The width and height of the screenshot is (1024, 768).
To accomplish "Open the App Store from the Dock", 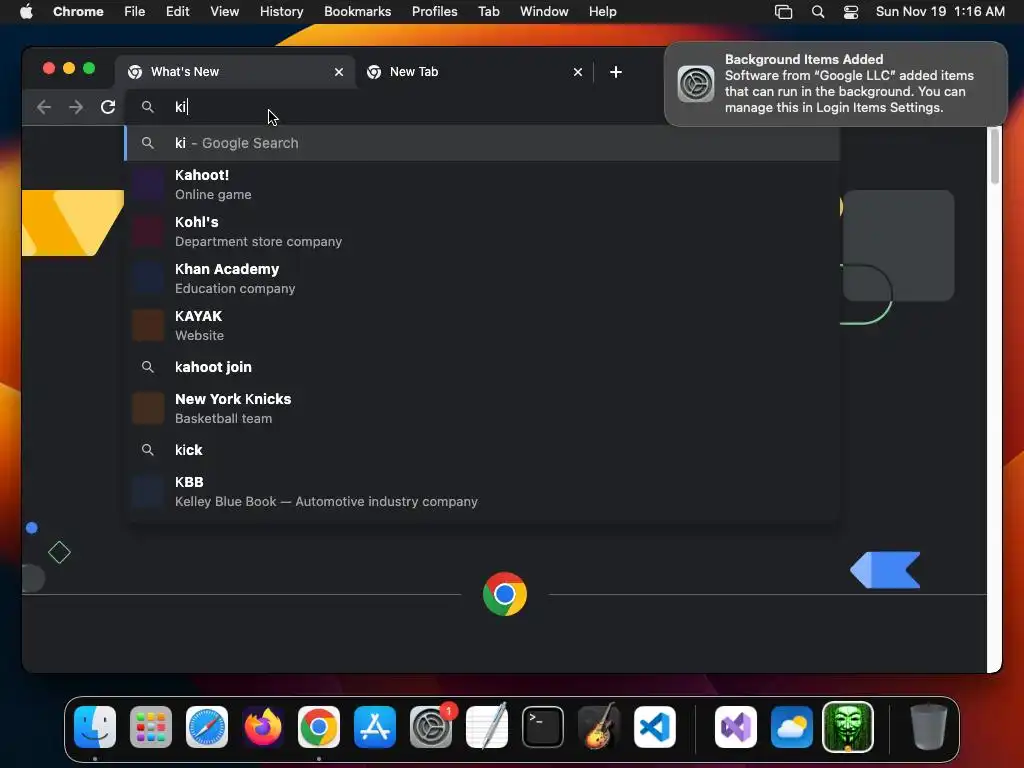I will pyautogui.click(x=375, y=727).
